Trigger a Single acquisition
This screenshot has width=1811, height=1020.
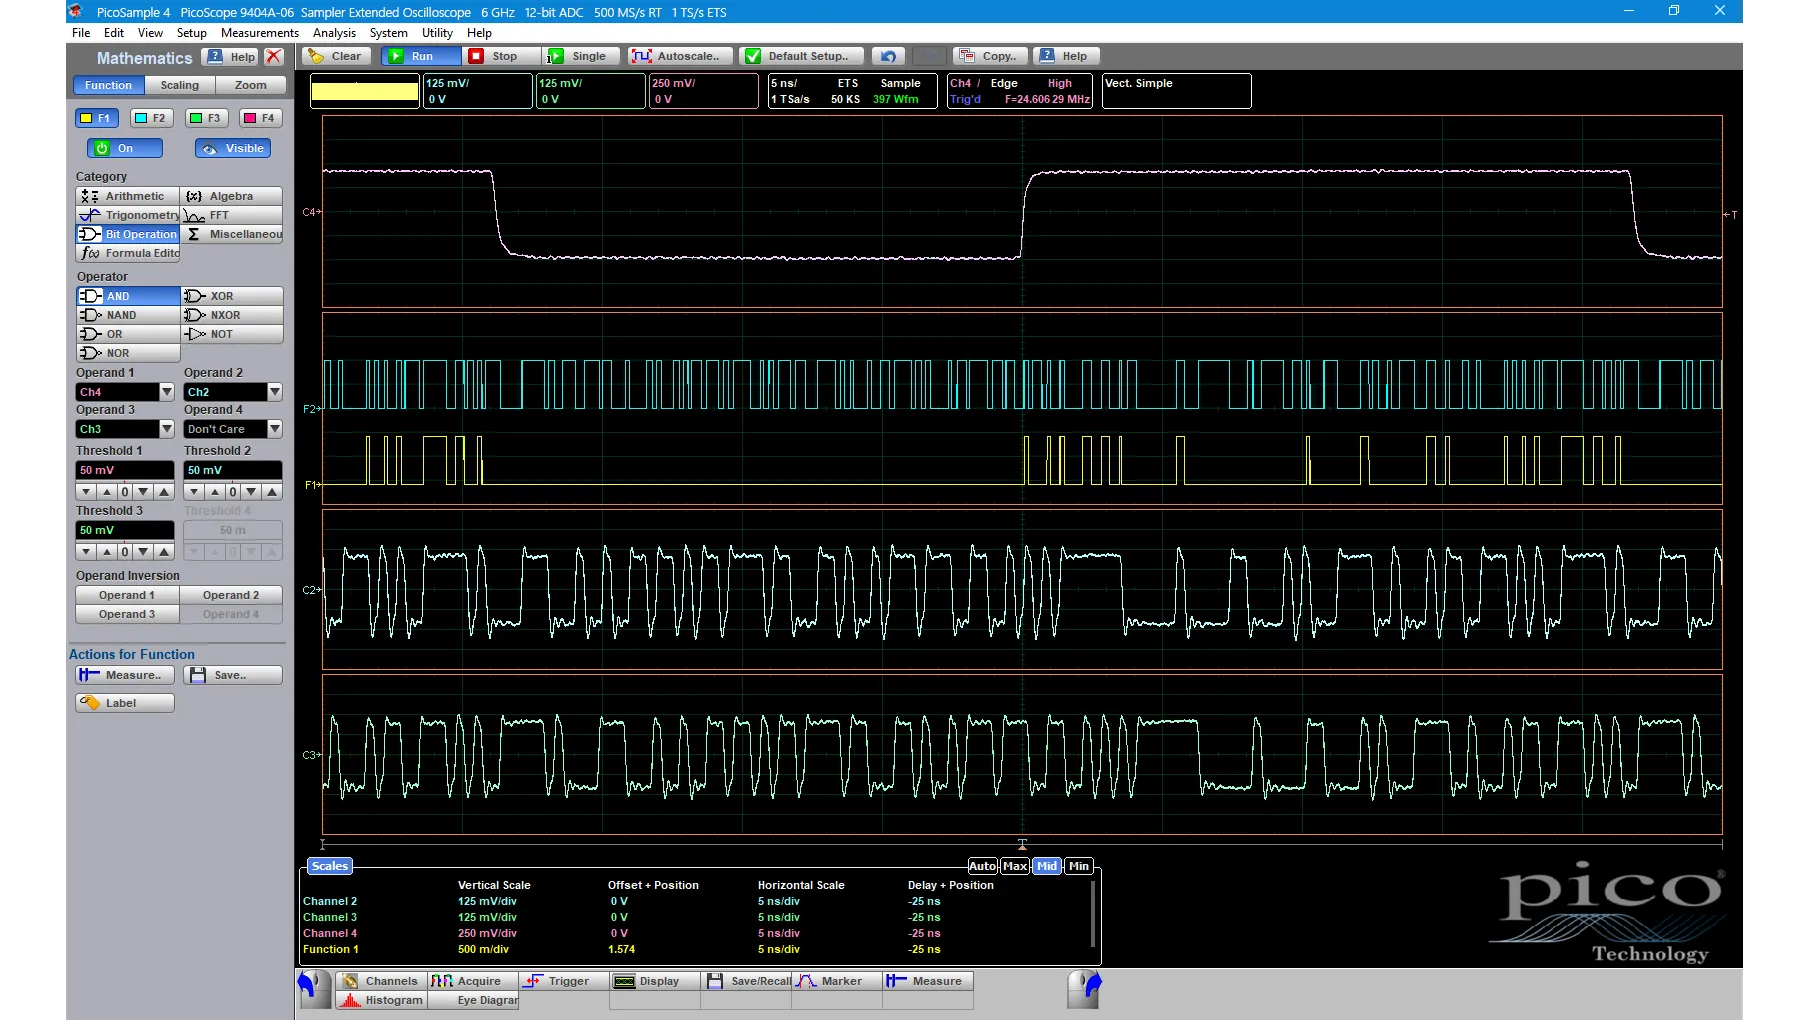click(x=582, y=56)
